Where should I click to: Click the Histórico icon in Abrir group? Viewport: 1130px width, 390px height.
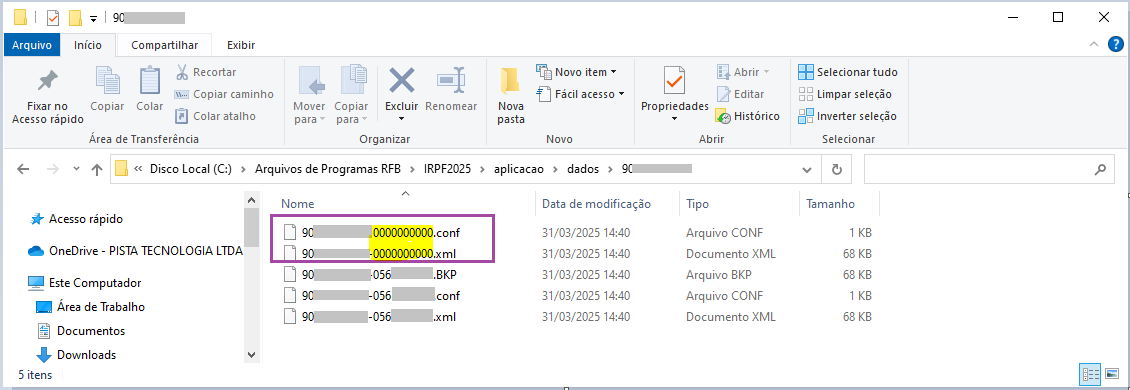[724, 116]
